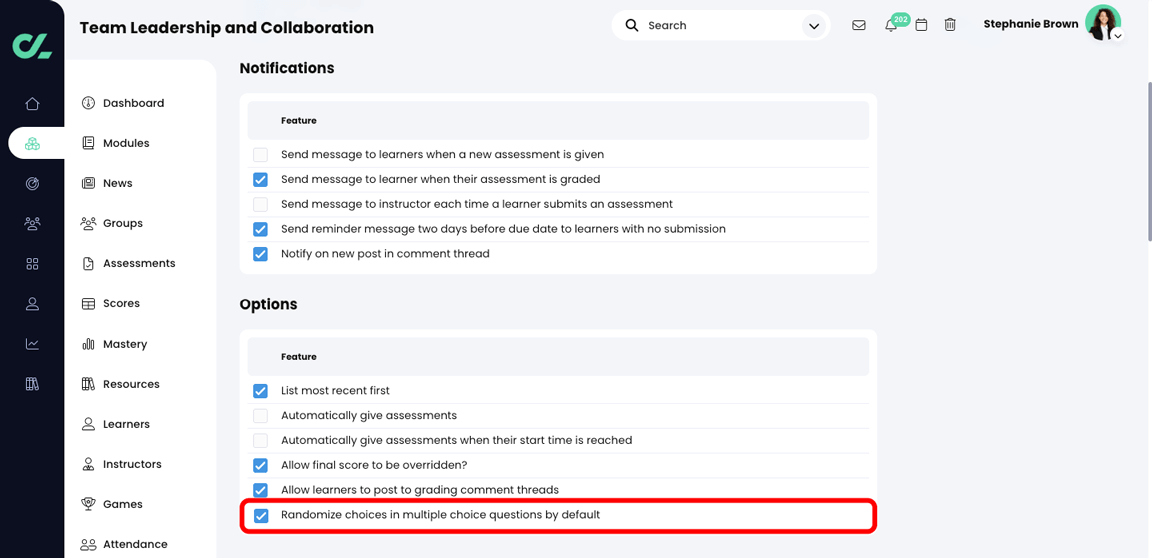This screenshot has width=1152, height=558.
Task: Uncheck notify on new comment post
Action: 260,254
